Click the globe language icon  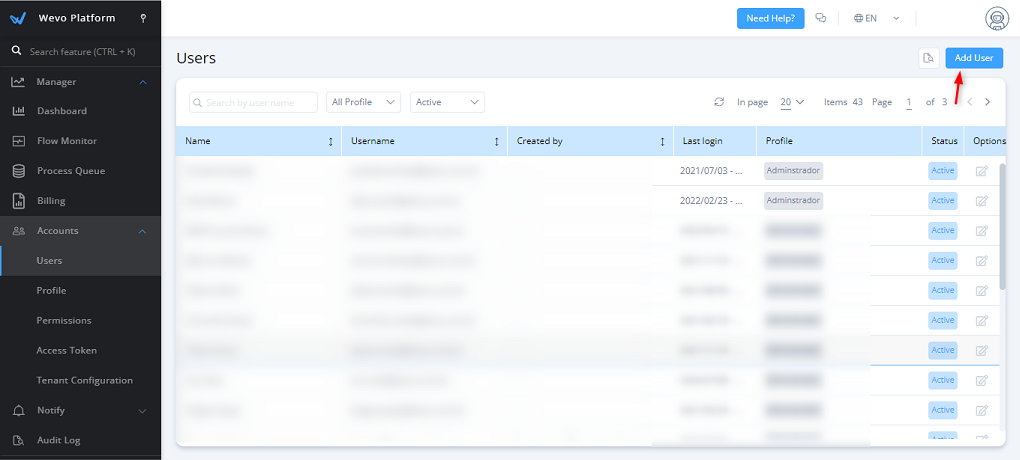[858, 18]
